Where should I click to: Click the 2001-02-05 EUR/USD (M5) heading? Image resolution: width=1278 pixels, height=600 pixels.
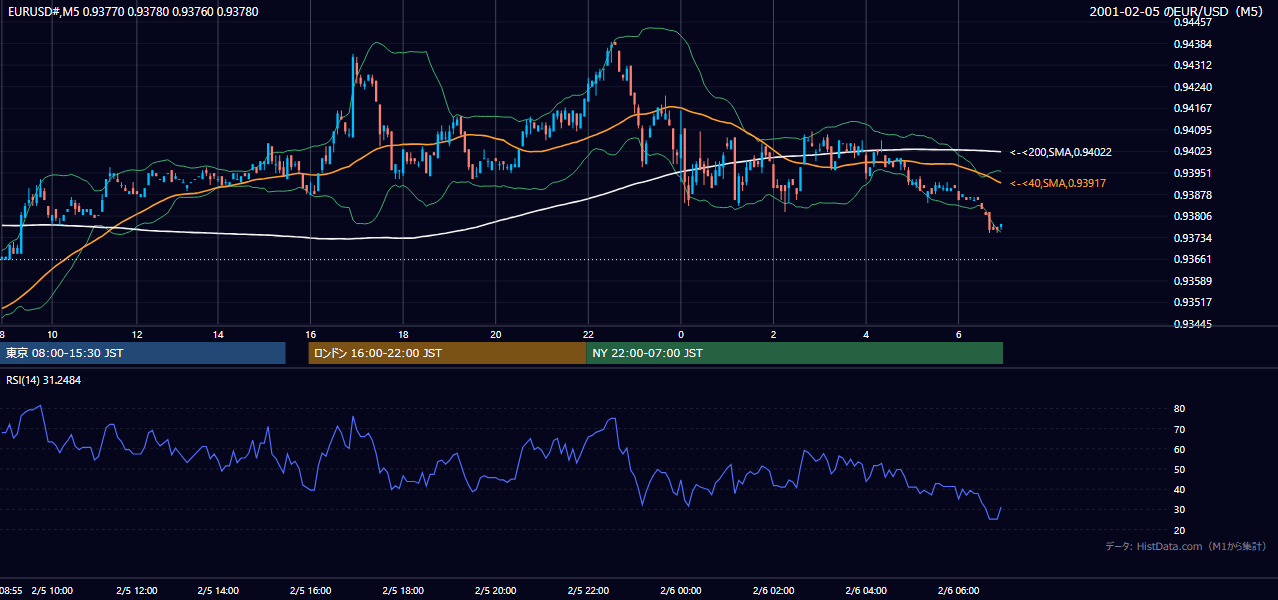[x=1177, y=12]
